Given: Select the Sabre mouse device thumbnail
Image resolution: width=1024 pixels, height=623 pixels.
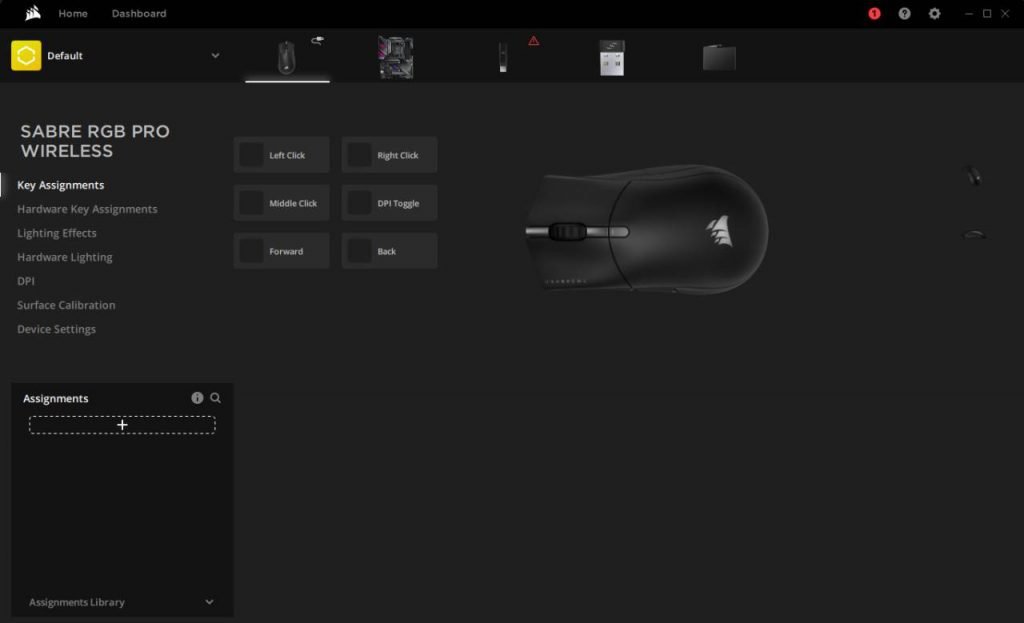Looking at the screenshot, I should click(286, 57).
